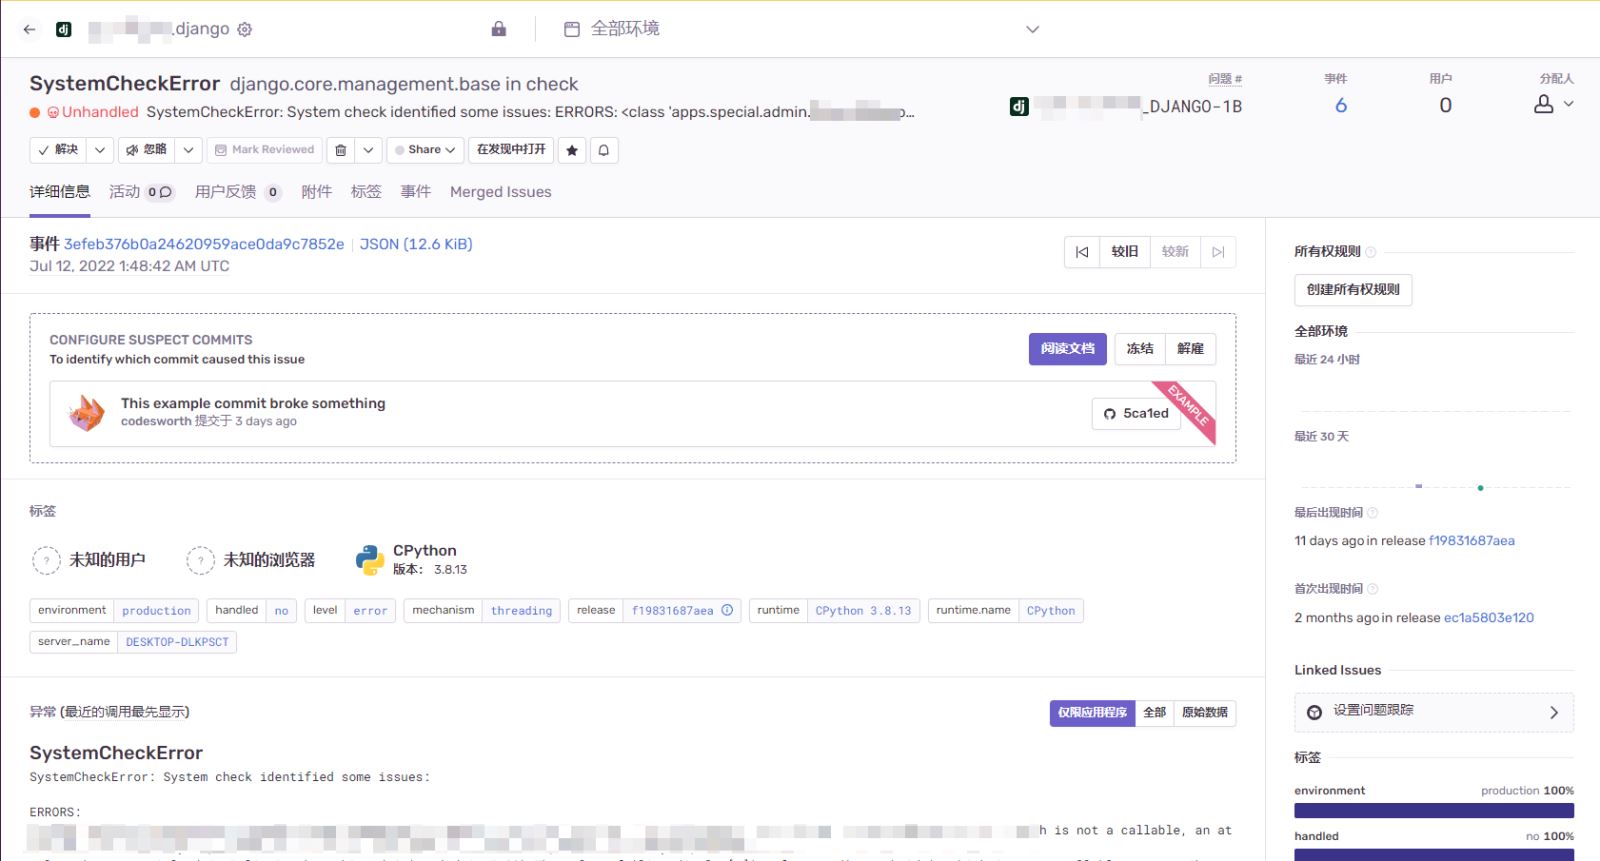1600x861 pixels.
Task: Bookmark the issue with star icon
Action: (x=572, y=150)
